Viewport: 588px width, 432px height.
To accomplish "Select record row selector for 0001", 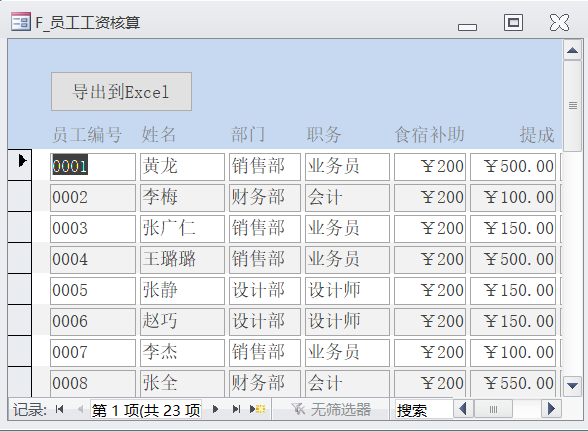I will 20,165.
